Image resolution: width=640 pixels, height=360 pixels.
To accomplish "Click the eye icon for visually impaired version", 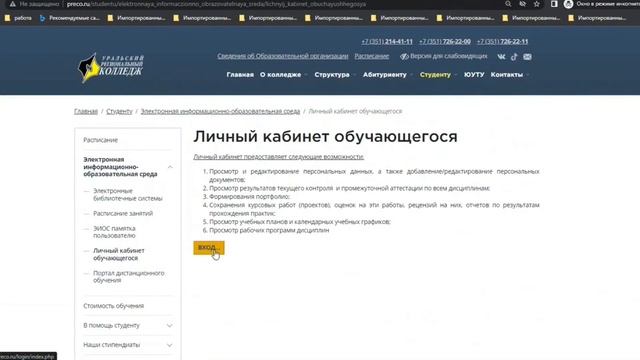I will (404, 56).
